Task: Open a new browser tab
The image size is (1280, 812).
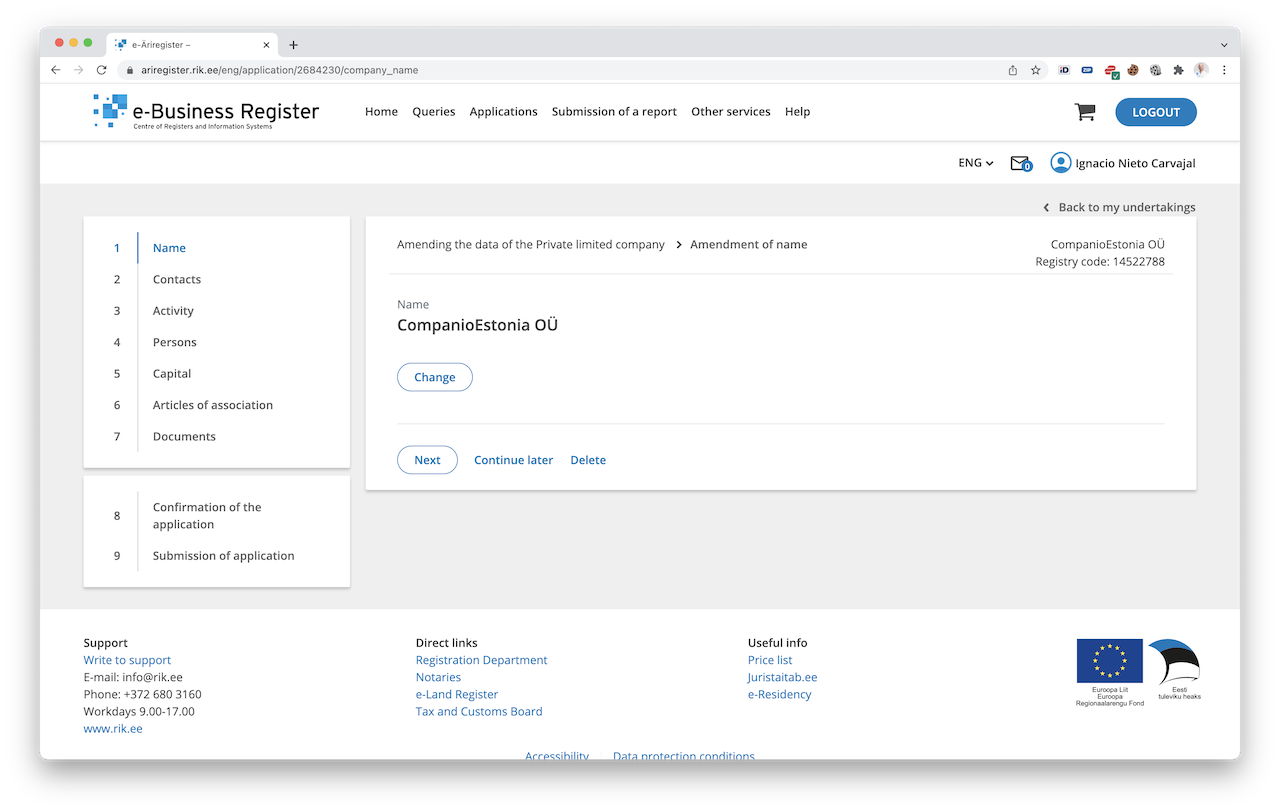Action: (x=293, y=45)
